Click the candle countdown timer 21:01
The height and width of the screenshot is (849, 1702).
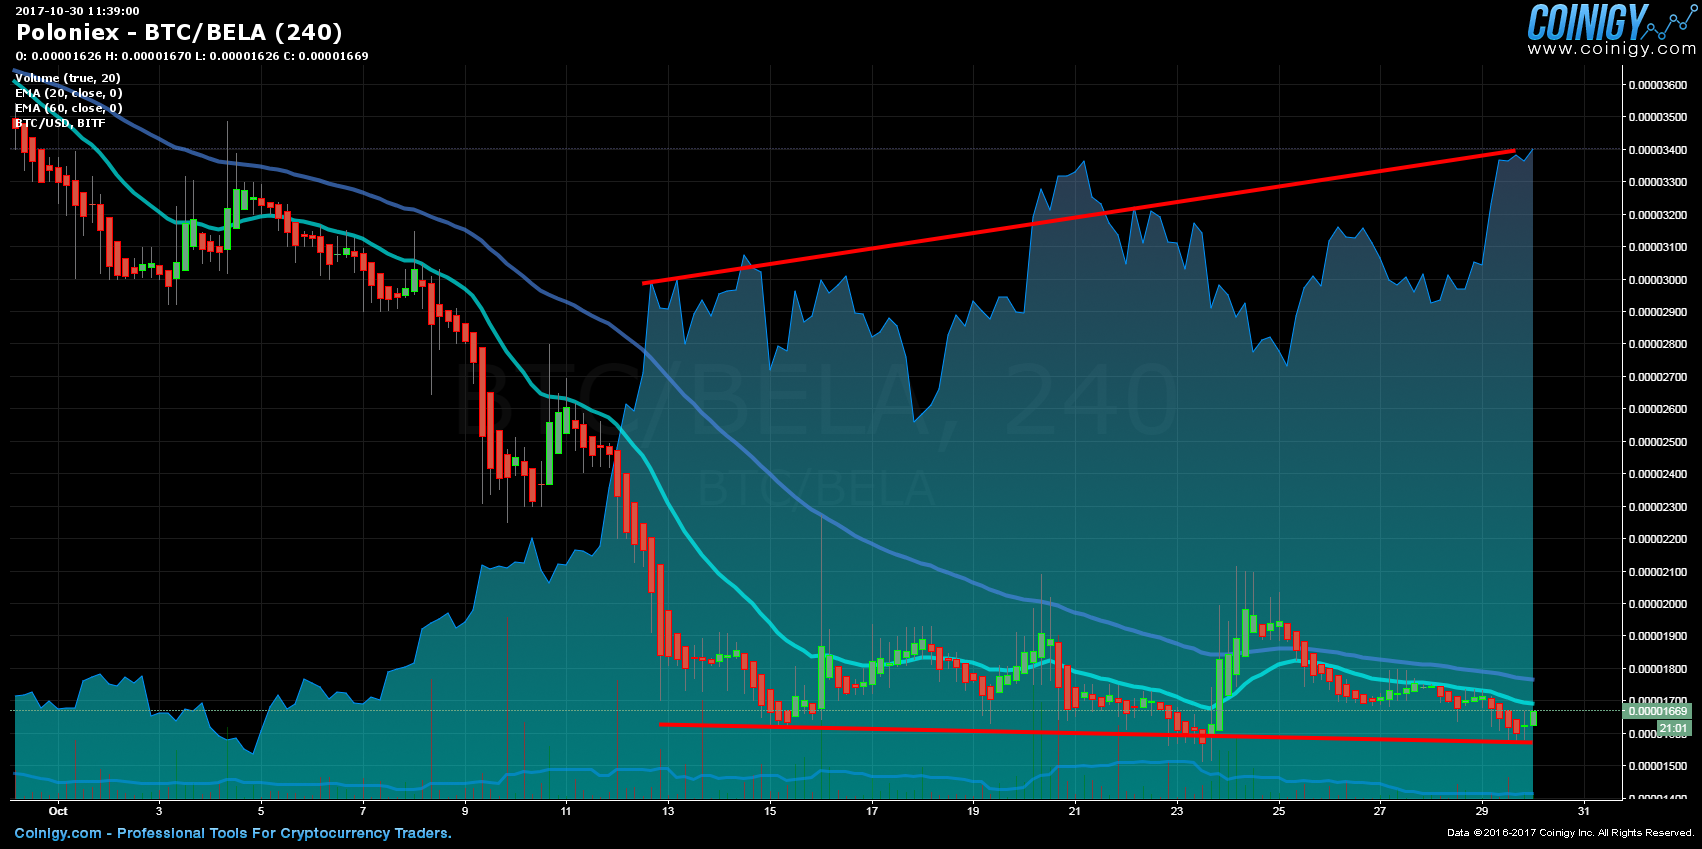[1672, 728]
